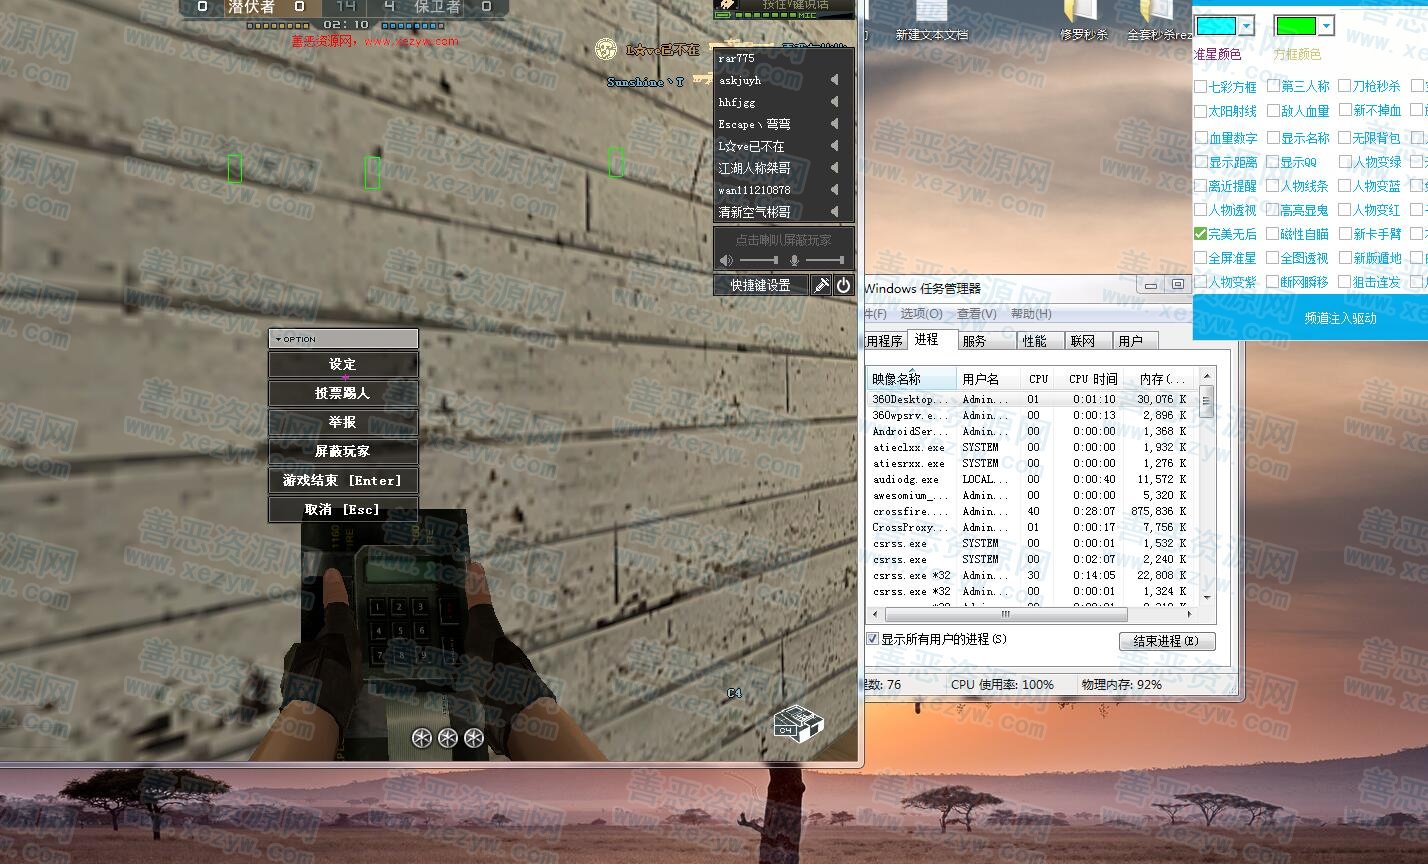Enable the 人物透视 checkbox

coord(1201,210)
